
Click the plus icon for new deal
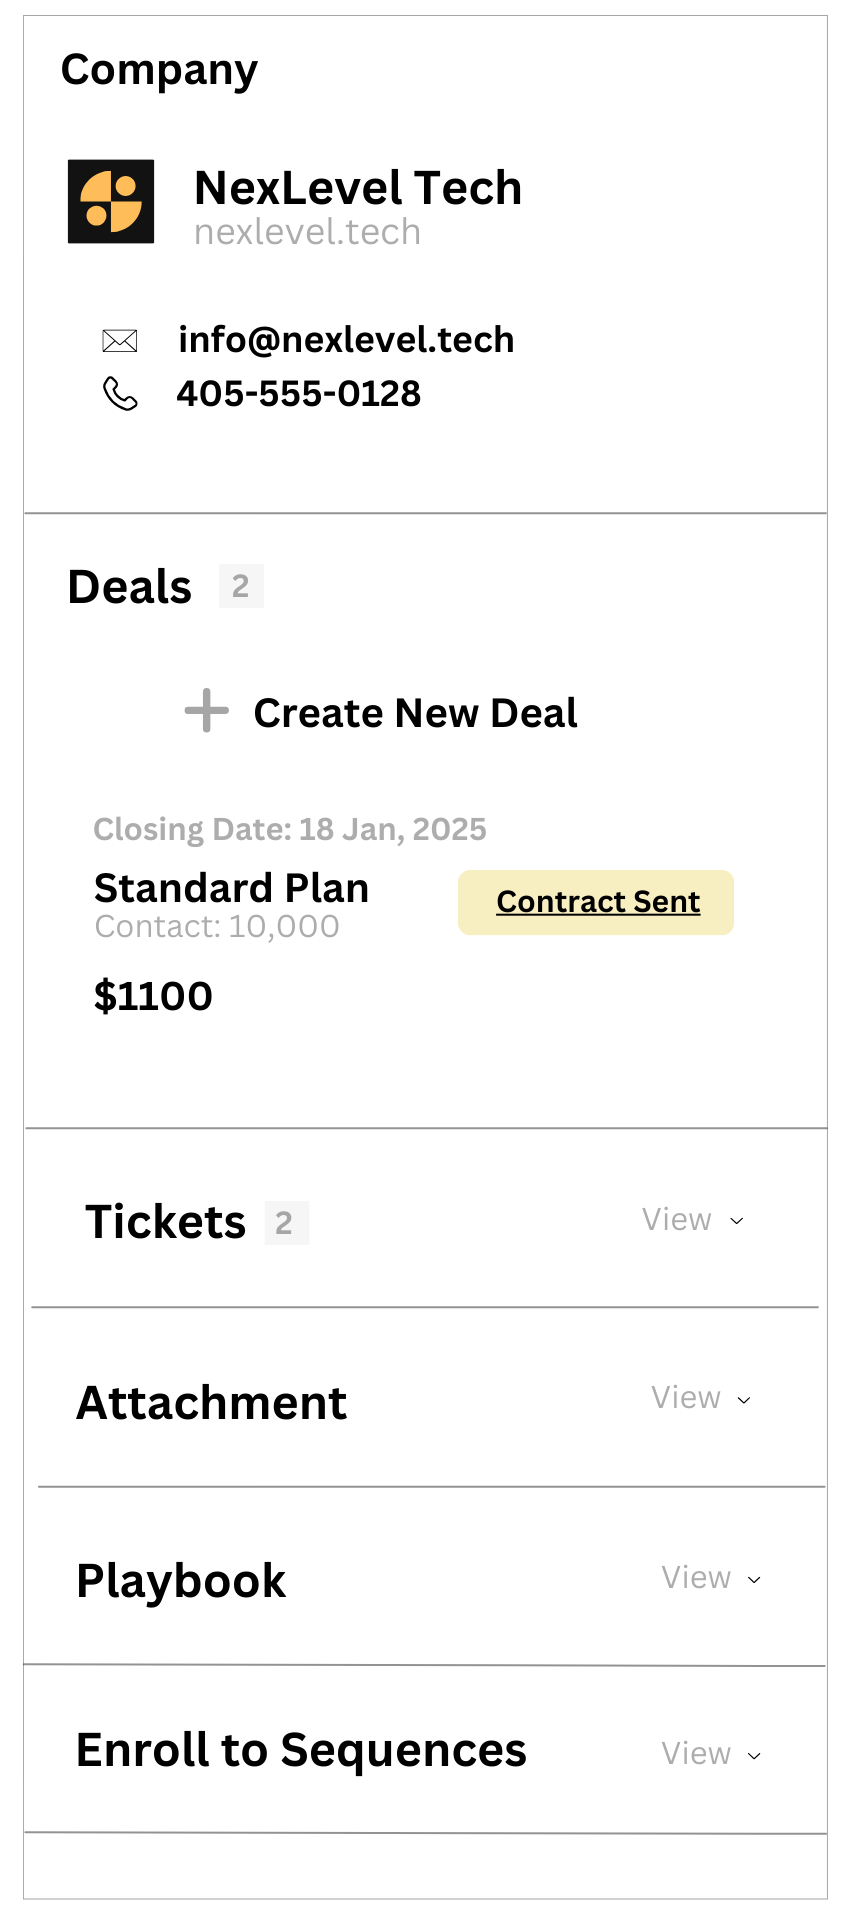coord(207,711)
